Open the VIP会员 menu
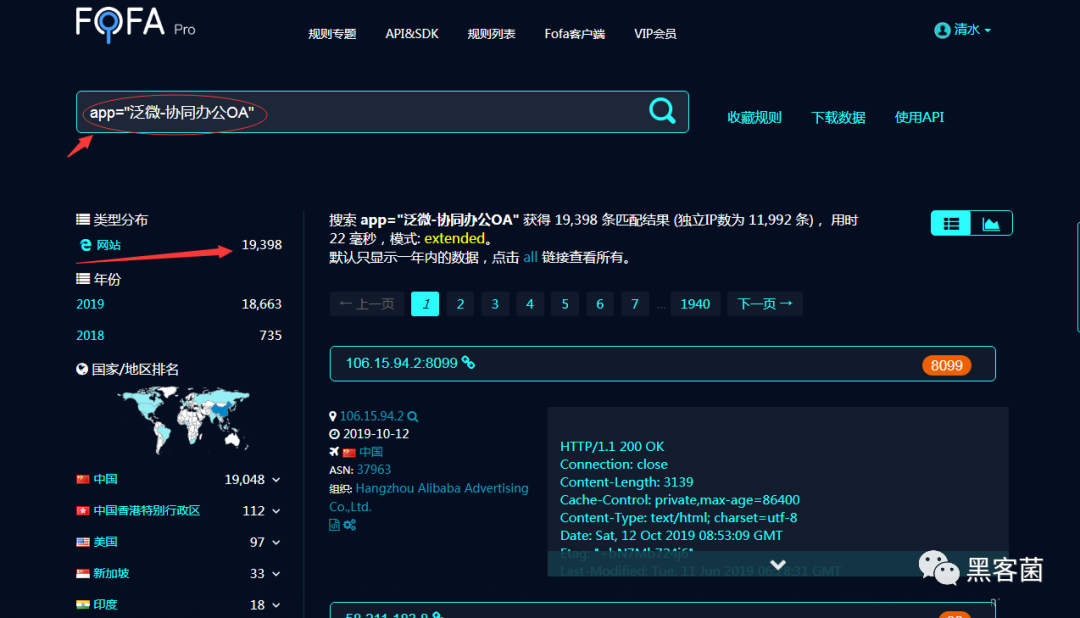Screen dimensions: 1080x618 point(655,34)
